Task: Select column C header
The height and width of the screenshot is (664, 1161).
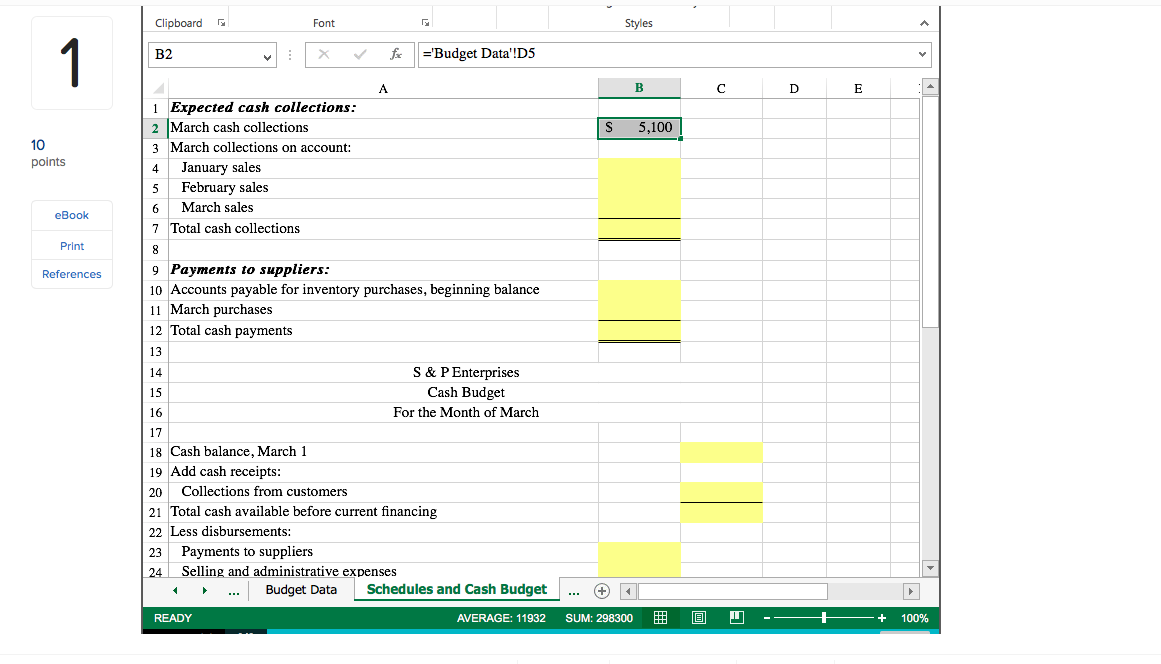Action: click(721, 89)
